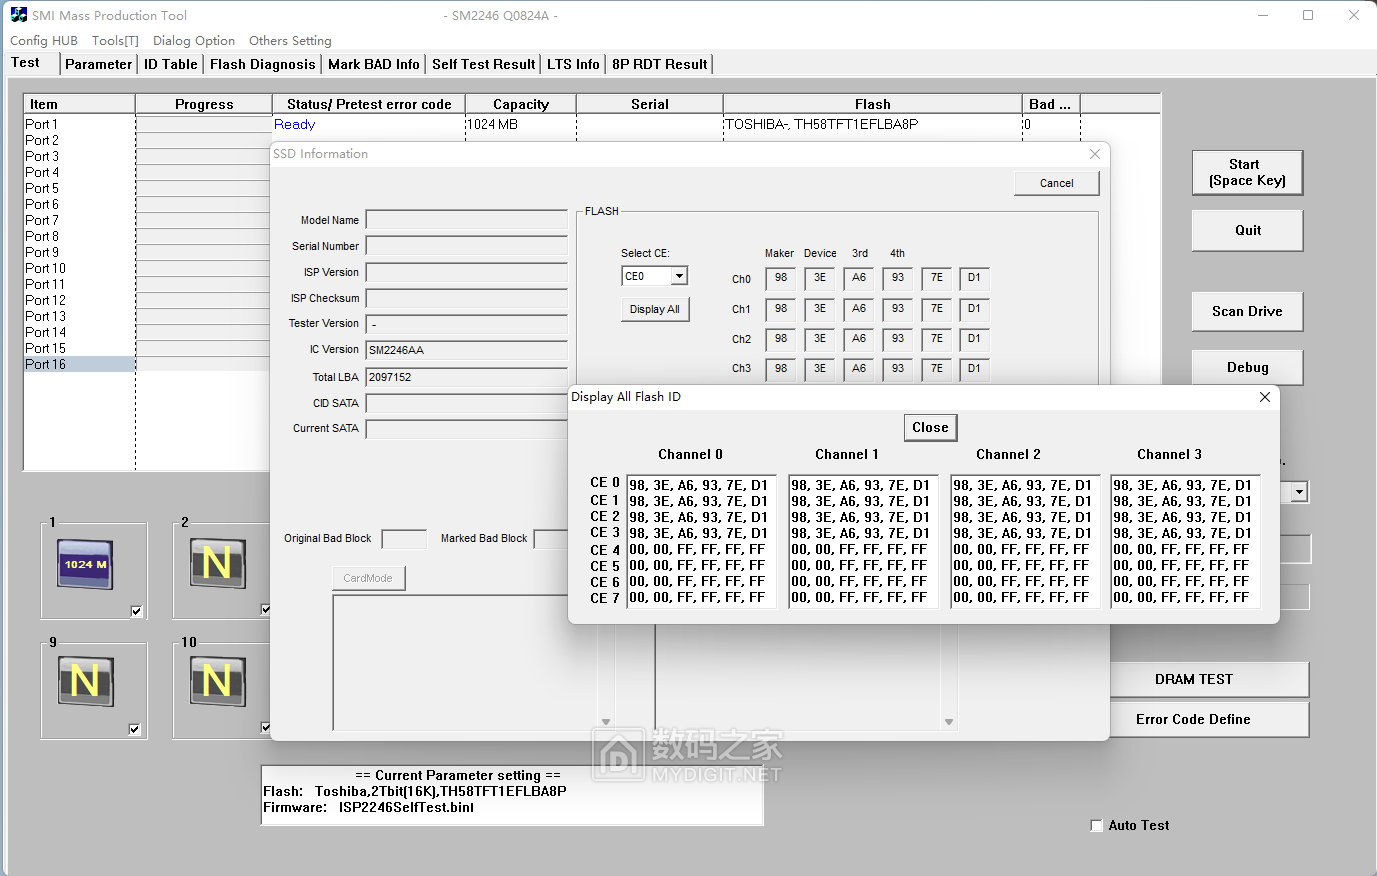The height and width of the screenshot is (876, 1377).
Task: Click the Port 2 N drive icon
Action: coord(217,563)
